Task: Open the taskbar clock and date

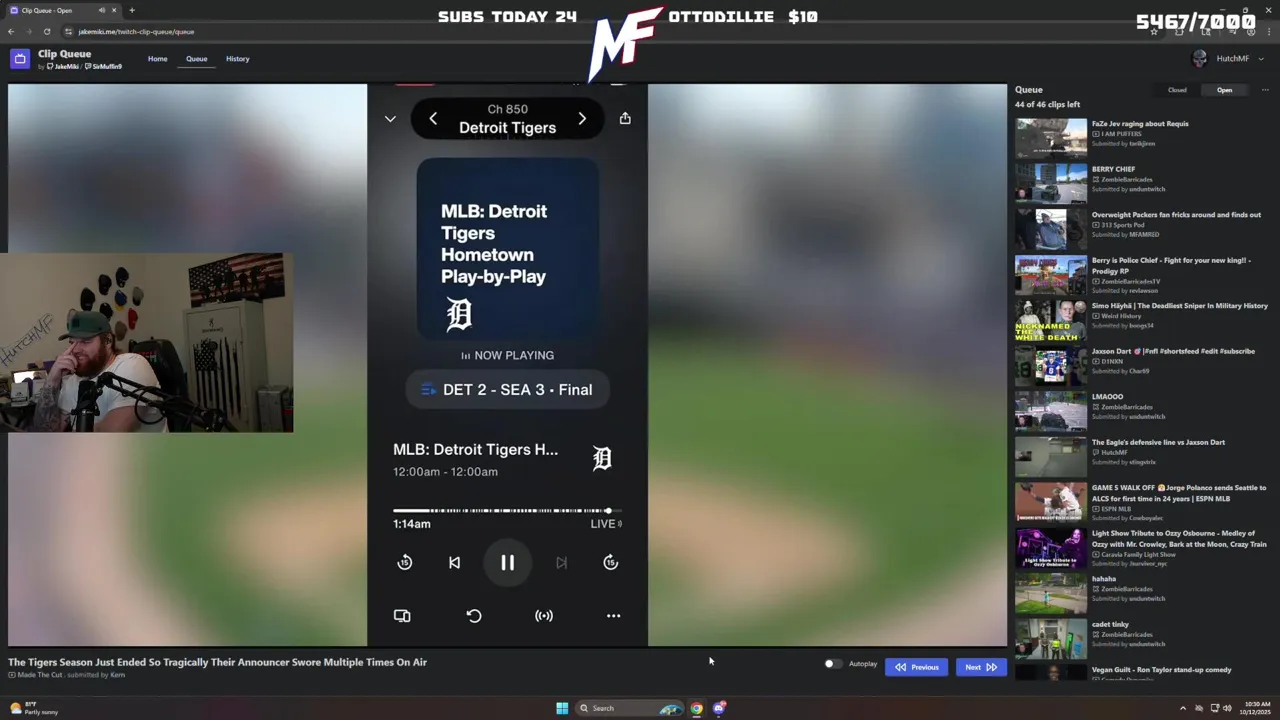Action: pos(1258,708)
